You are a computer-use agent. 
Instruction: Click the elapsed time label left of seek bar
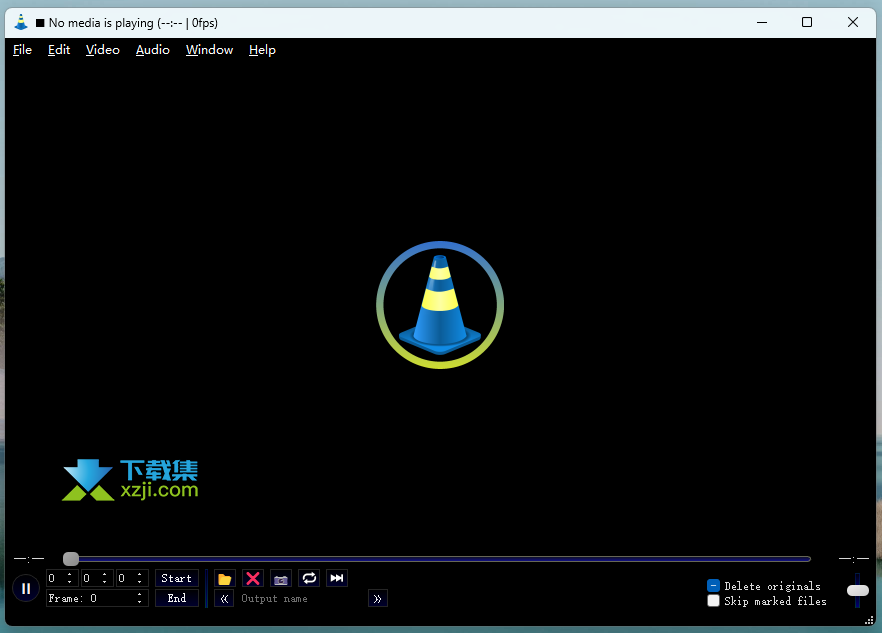click(x=29, y=559)
